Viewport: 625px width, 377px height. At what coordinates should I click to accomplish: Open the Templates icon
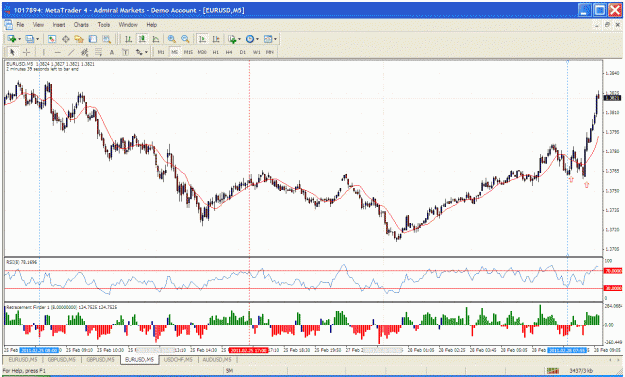[x=268, y=39]
